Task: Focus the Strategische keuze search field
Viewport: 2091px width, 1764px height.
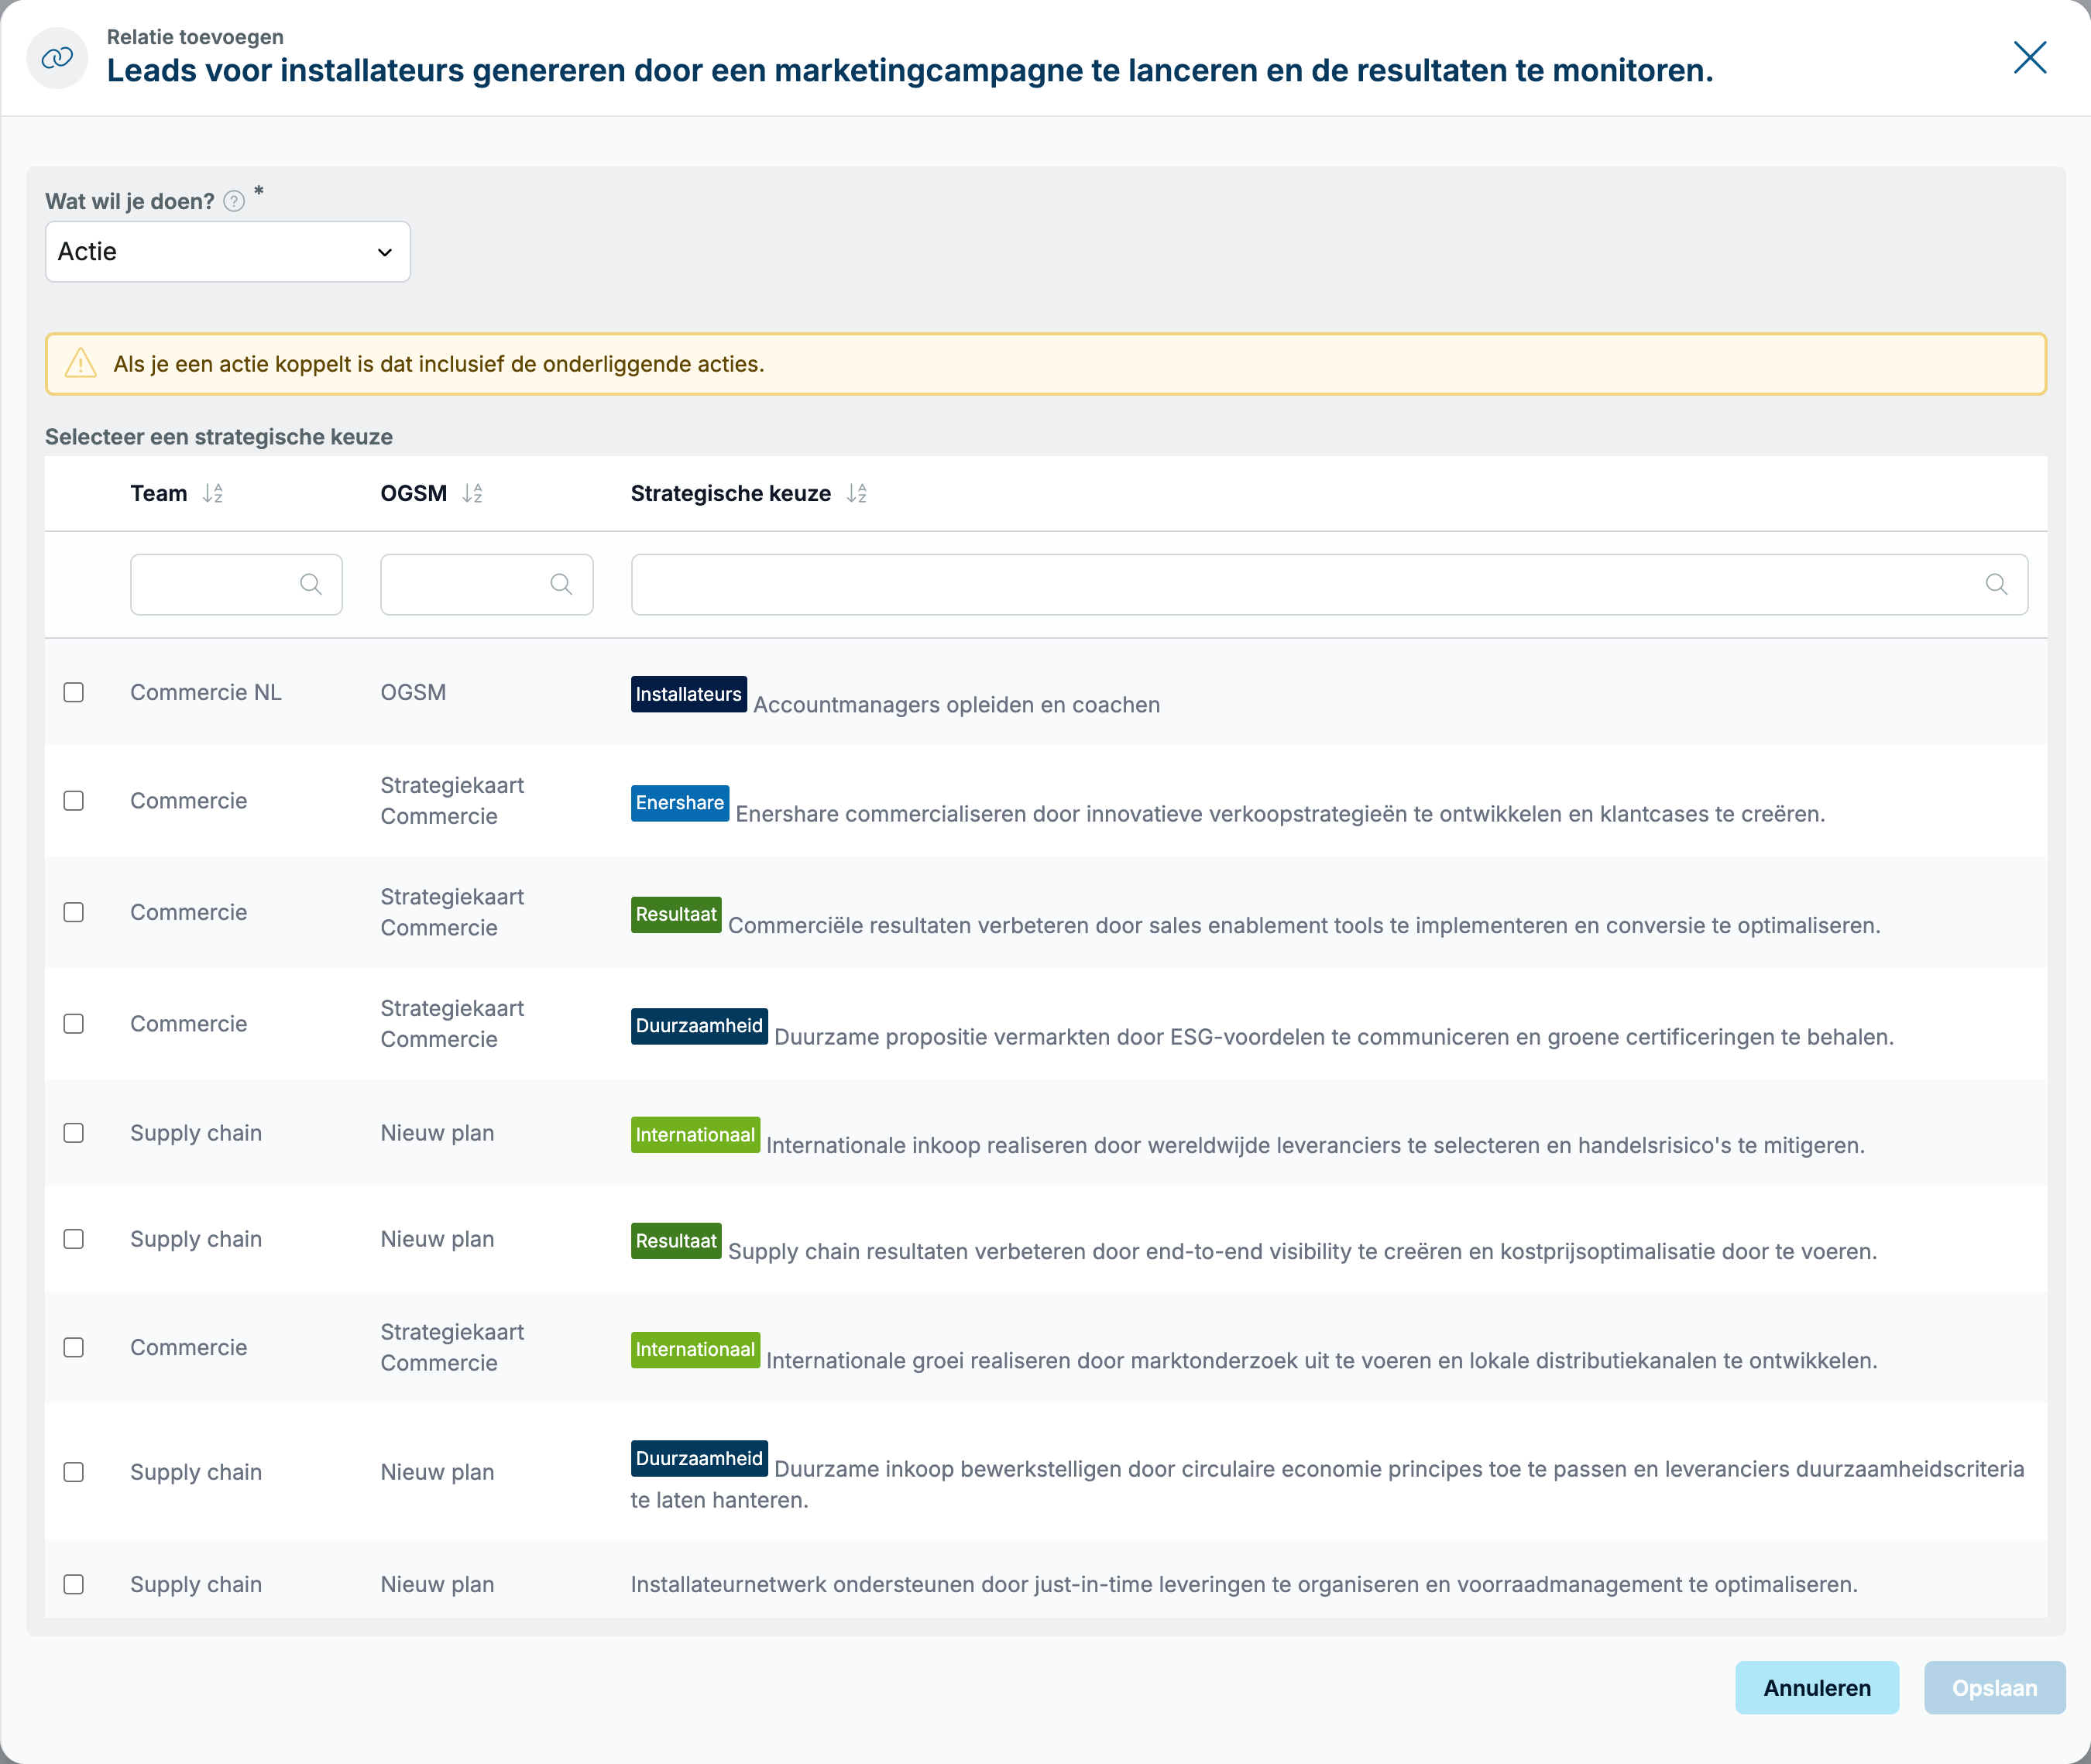Action: tap(1329, 584)
